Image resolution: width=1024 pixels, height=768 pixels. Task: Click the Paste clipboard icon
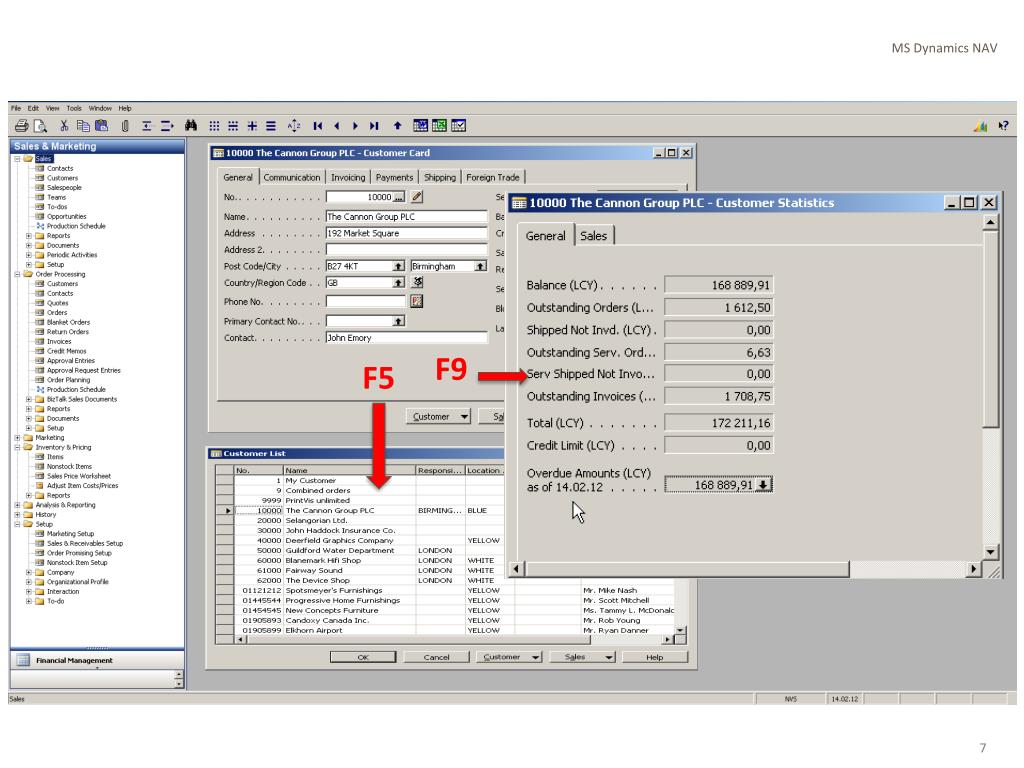coord(101,126)
